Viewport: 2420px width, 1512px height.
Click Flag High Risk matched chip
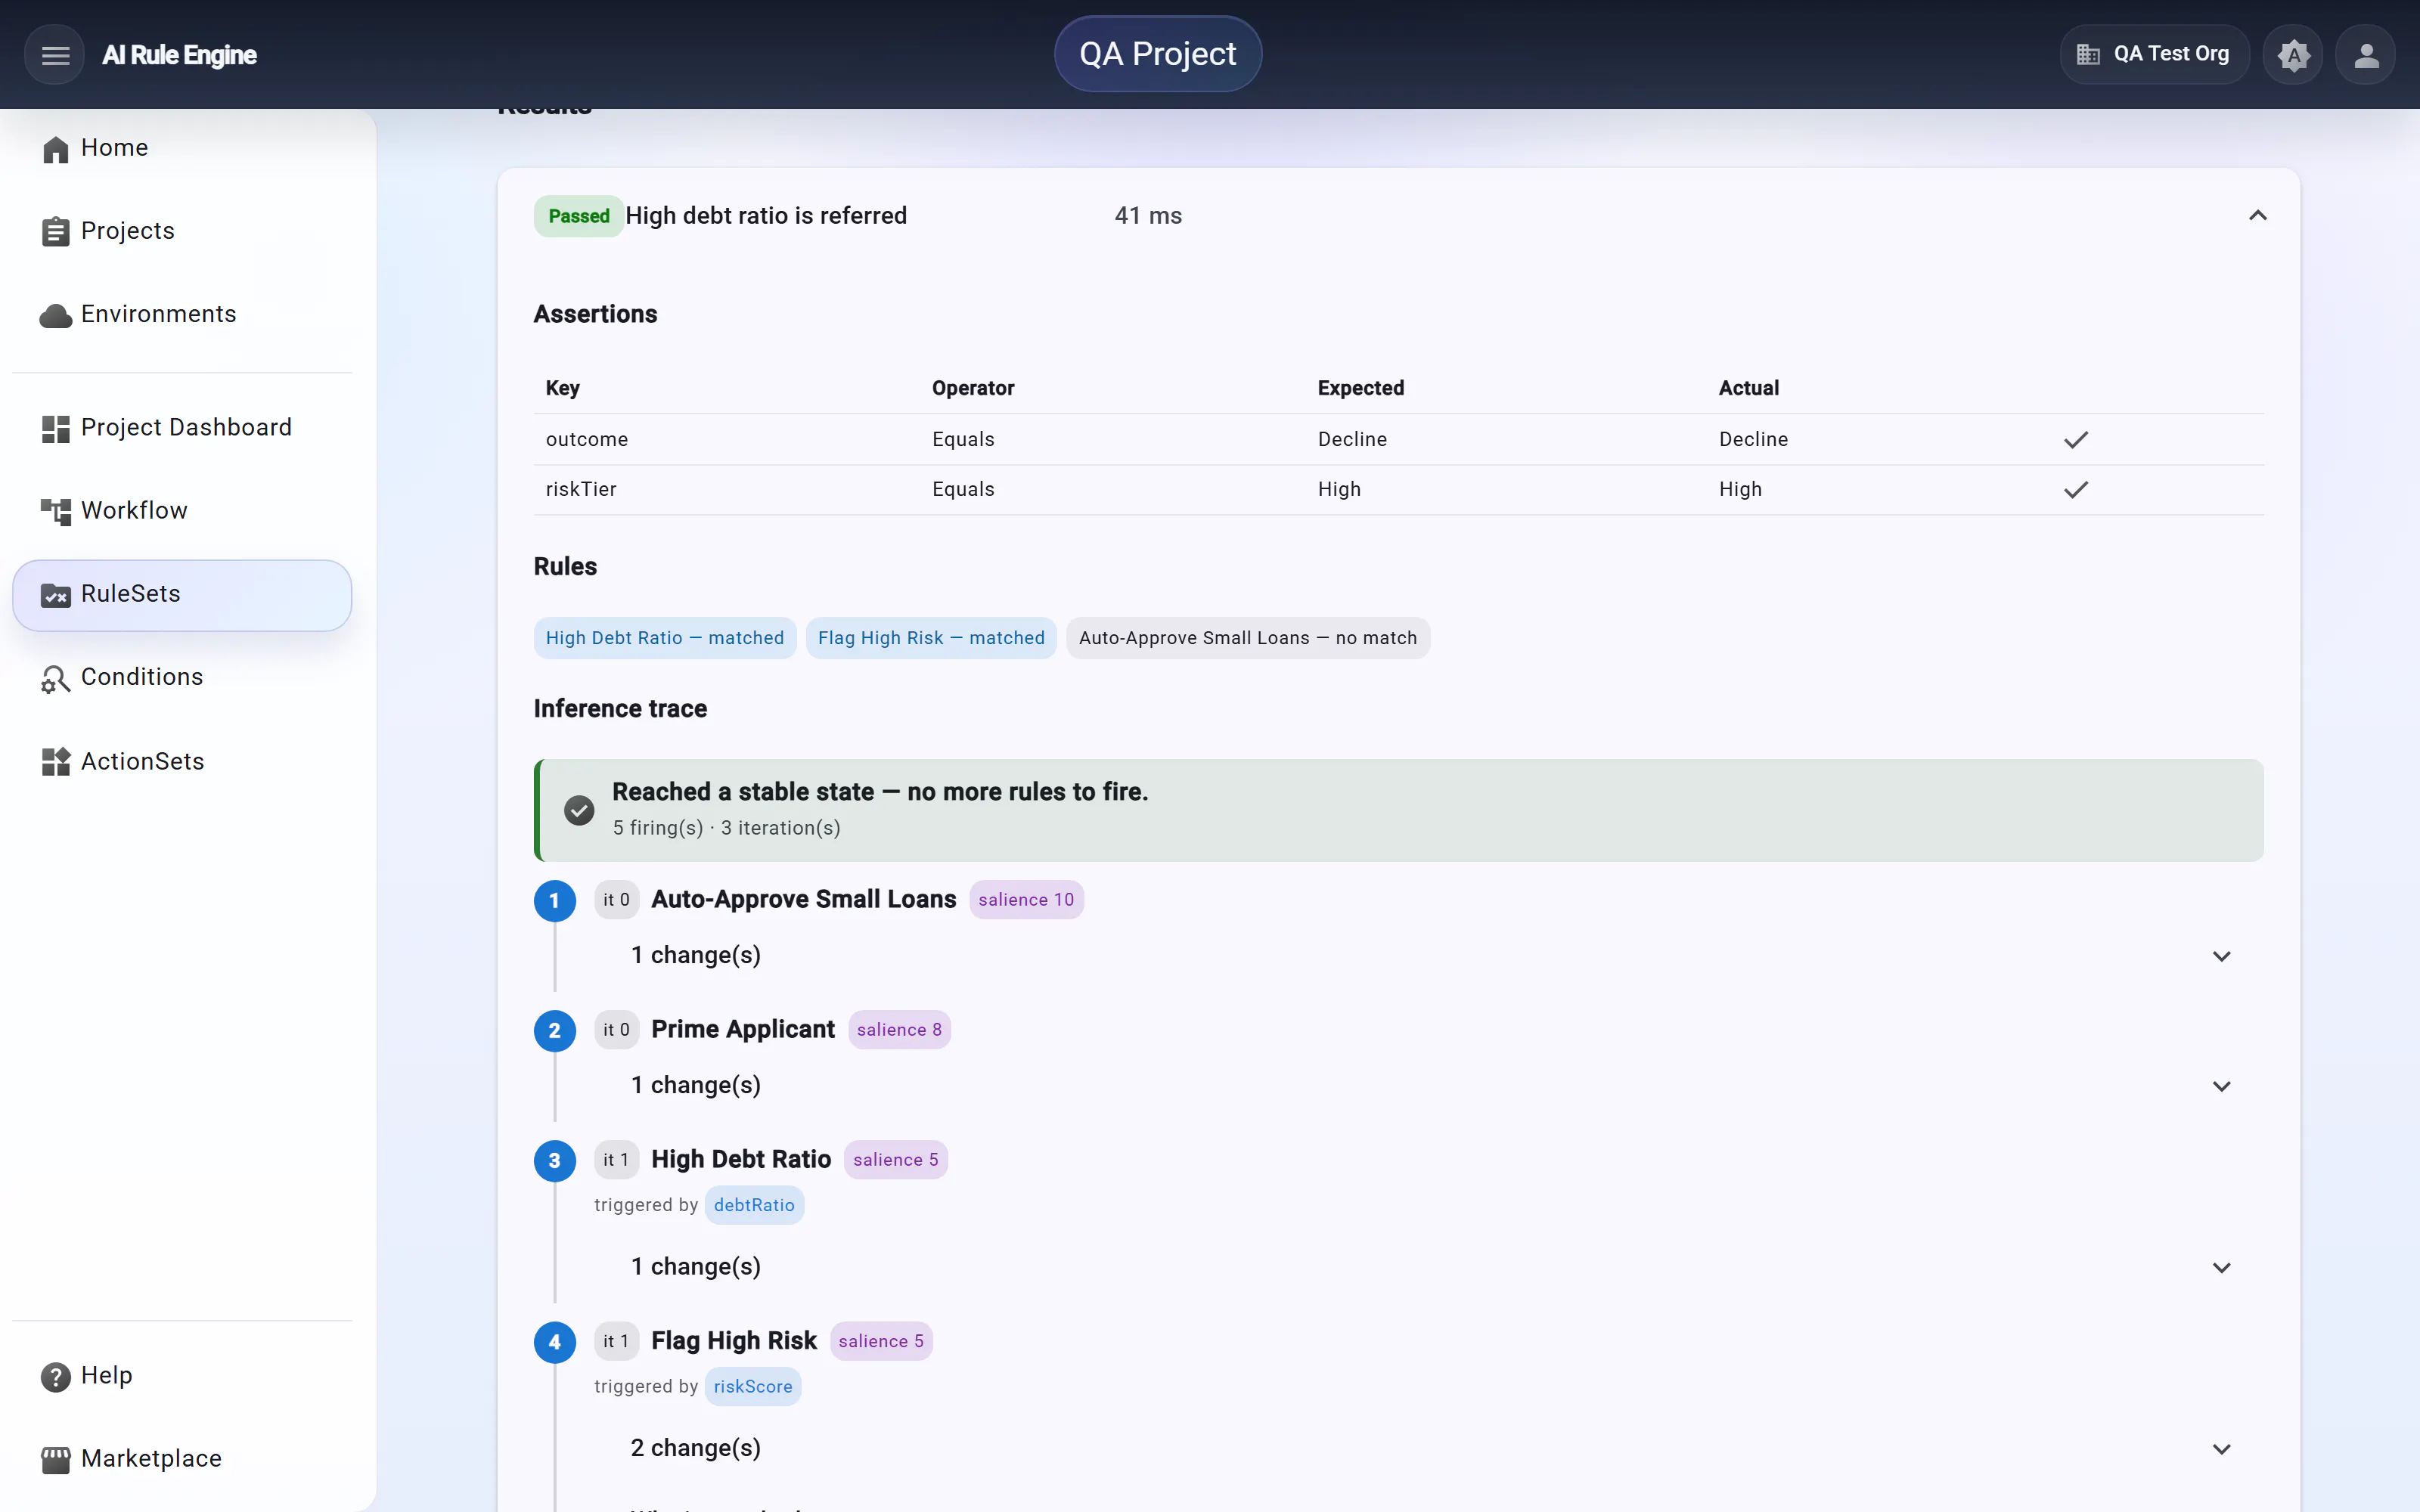[x=931, y=638]
